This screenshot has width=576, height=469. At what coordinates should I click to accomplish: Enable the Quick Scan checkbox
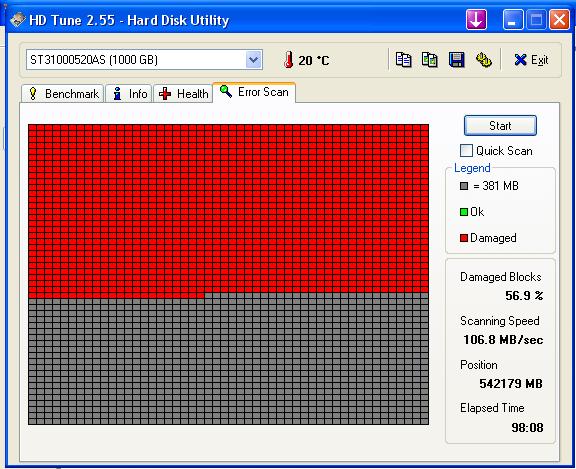point(466,151)
